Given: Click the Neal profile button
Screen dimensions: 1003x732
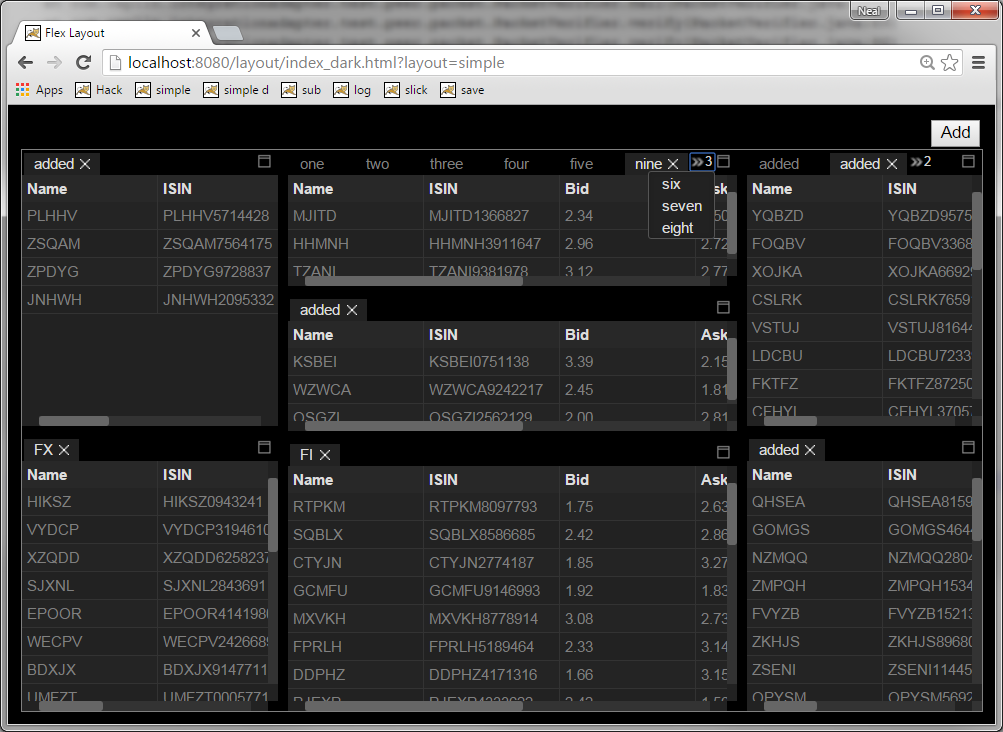Looking at the screenshot, I should [869, 11].
